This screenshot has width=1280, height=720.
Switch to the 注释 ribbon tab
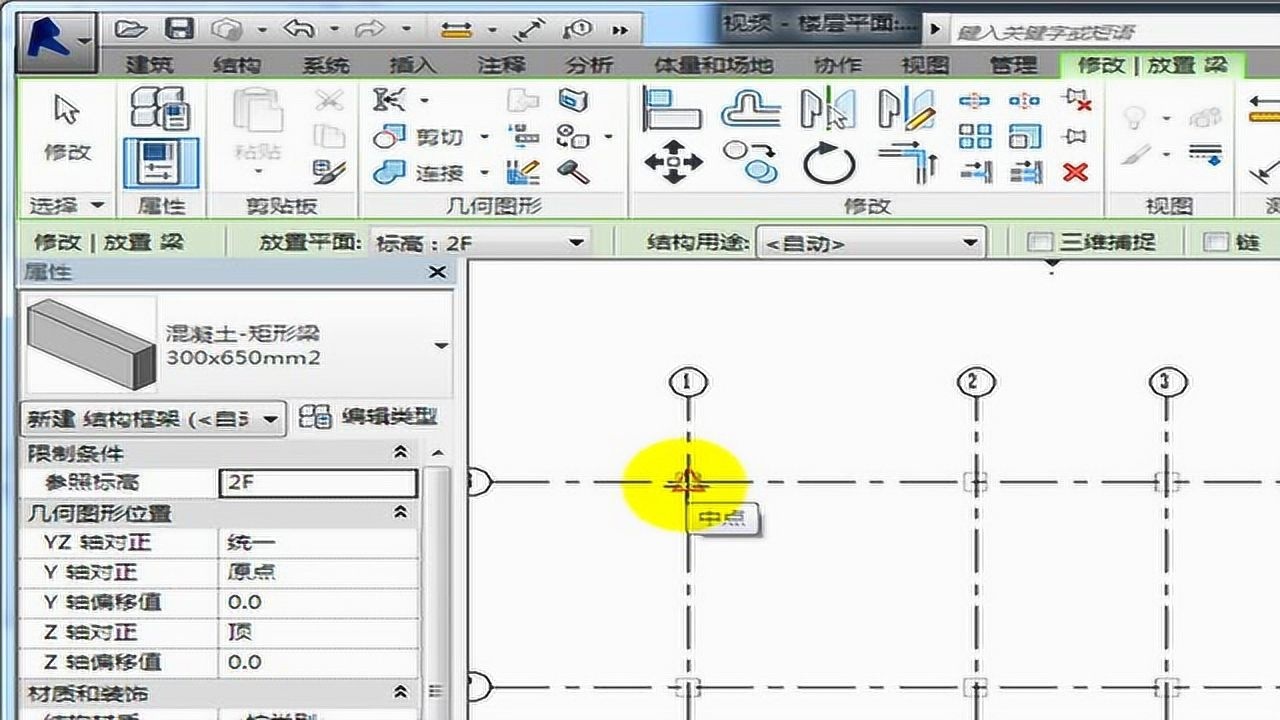tap(500, 64)
